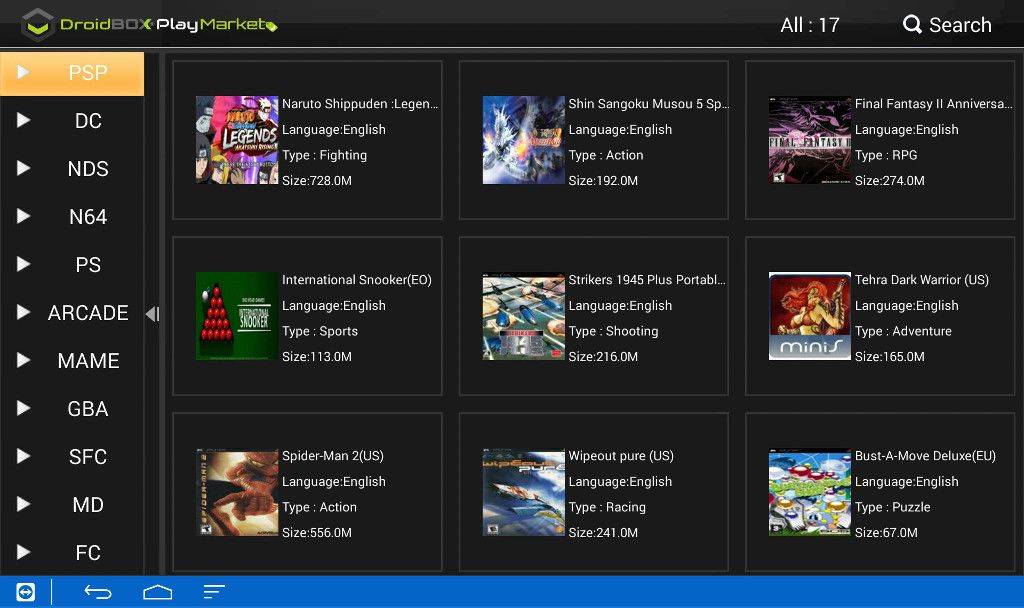Expand the DC category arrow

click(23, 120)
